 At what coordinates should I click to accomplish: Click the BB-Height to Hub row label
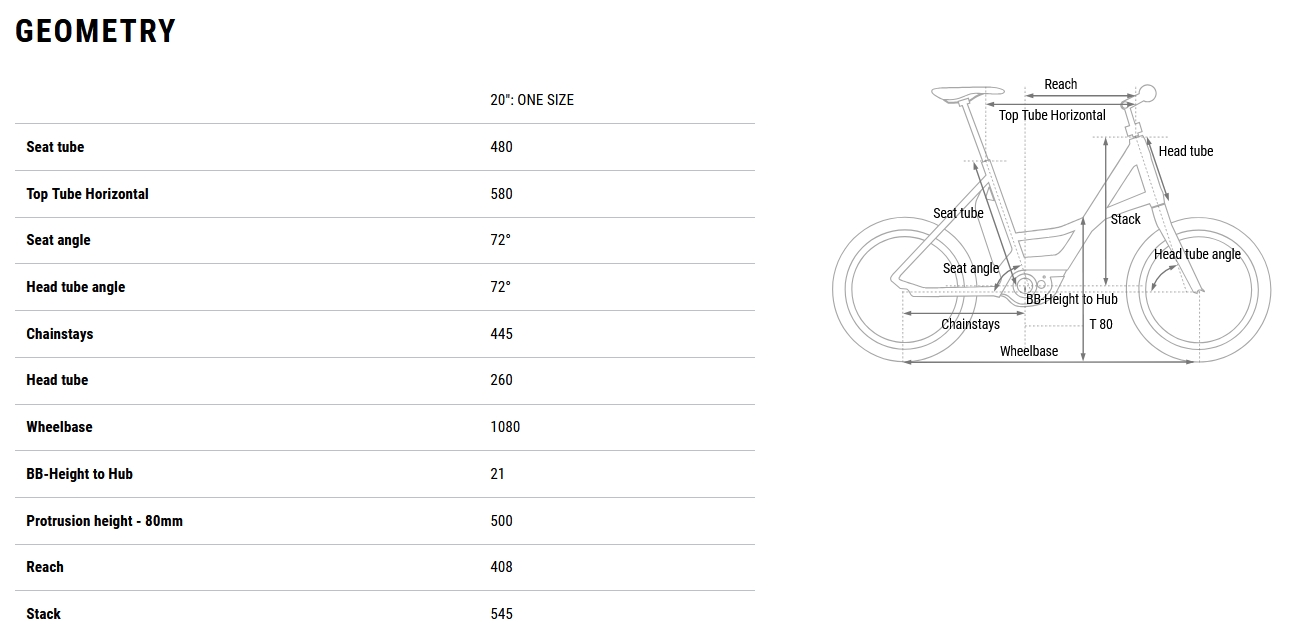[79, 474]
